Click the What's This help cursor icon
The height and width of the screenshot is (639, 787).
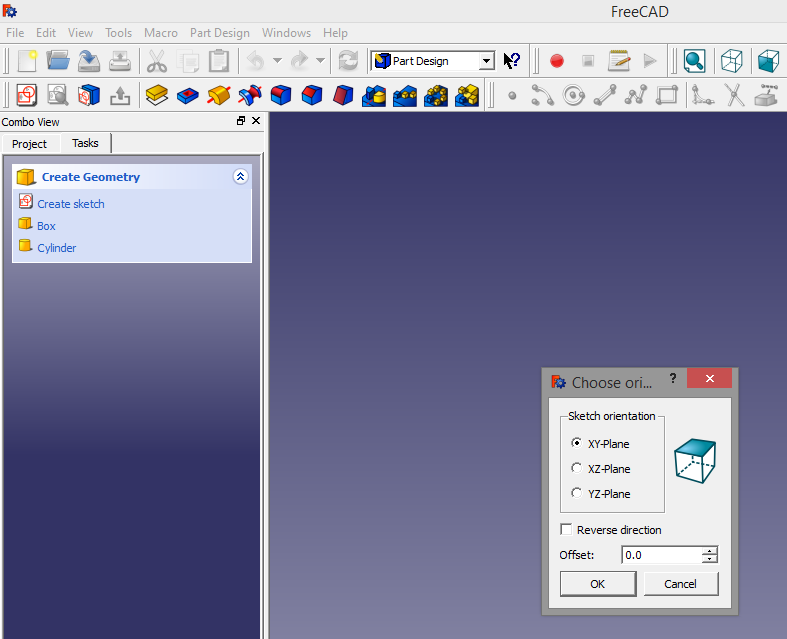click(512, 61)
